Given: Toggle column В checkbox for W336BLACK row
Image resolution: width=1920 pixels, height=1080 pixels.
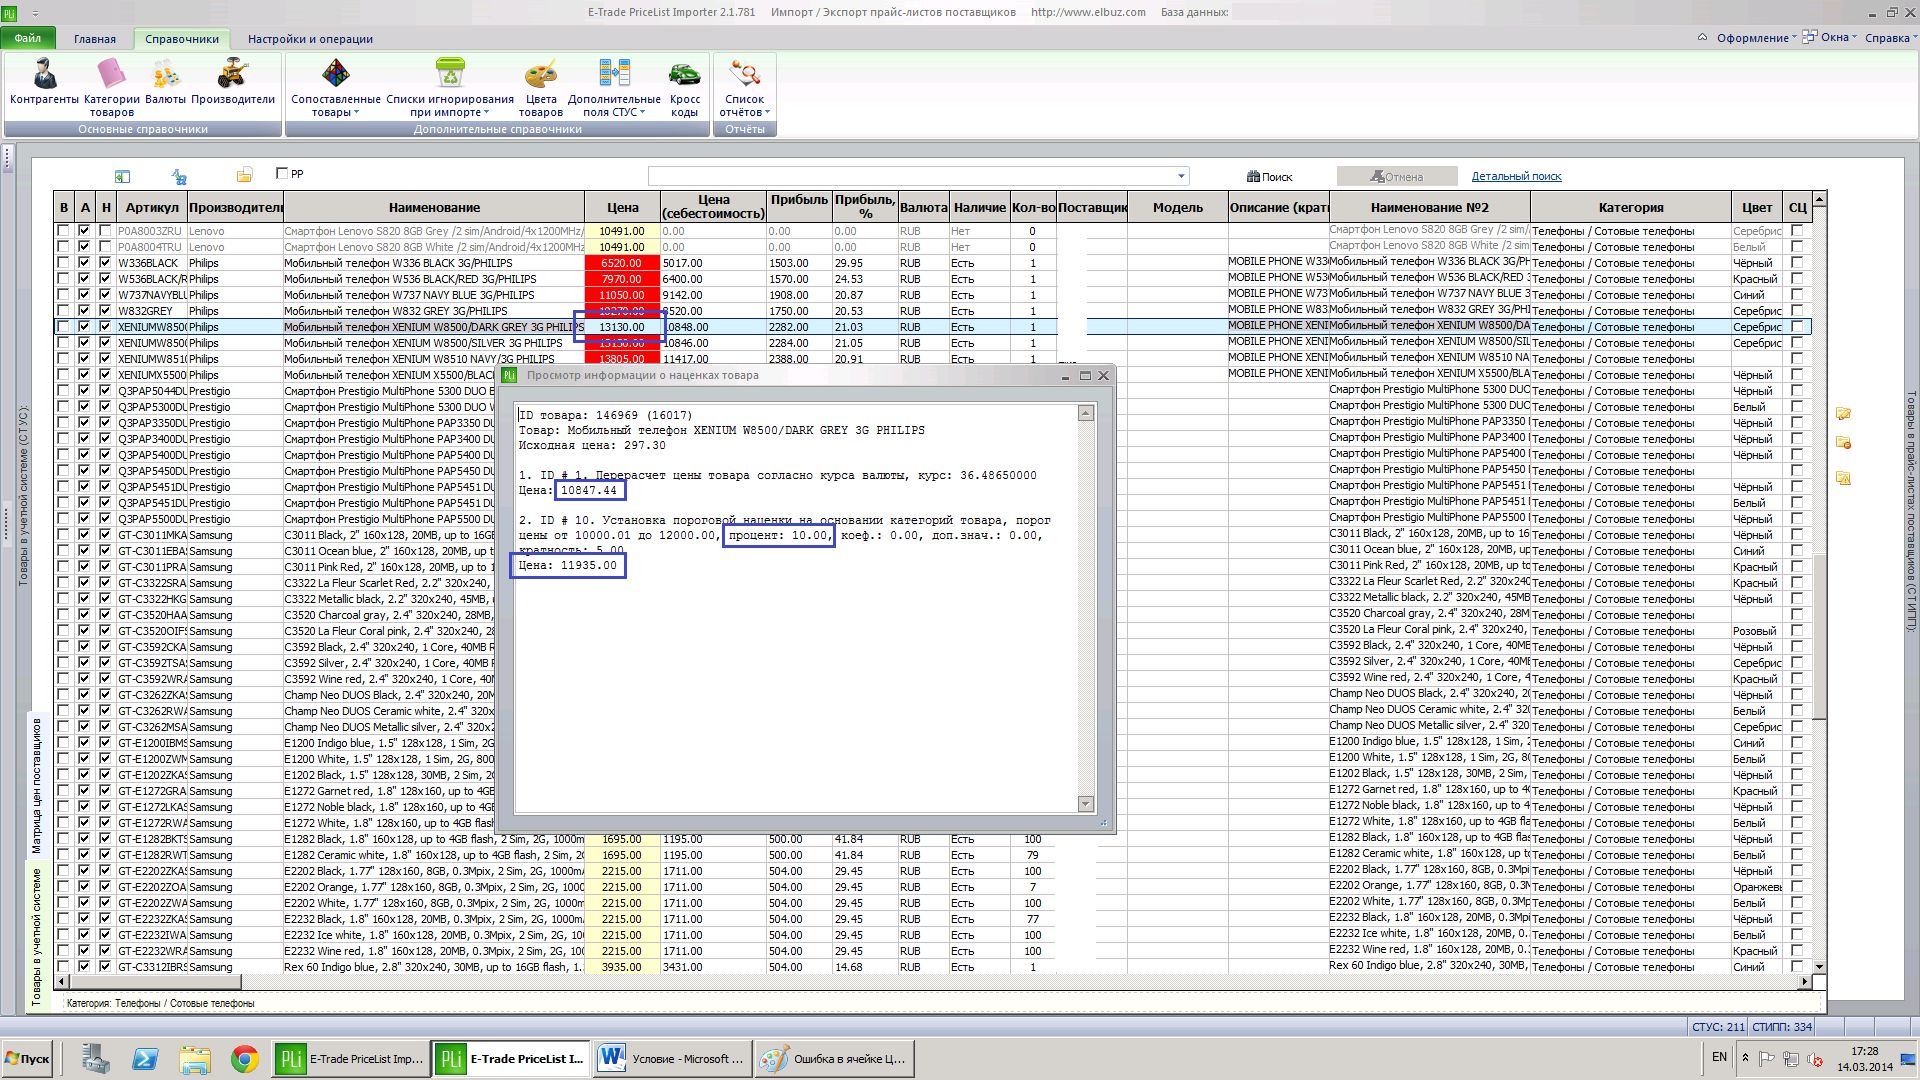Looking at the screenshot, I should (x=63, y=263).
